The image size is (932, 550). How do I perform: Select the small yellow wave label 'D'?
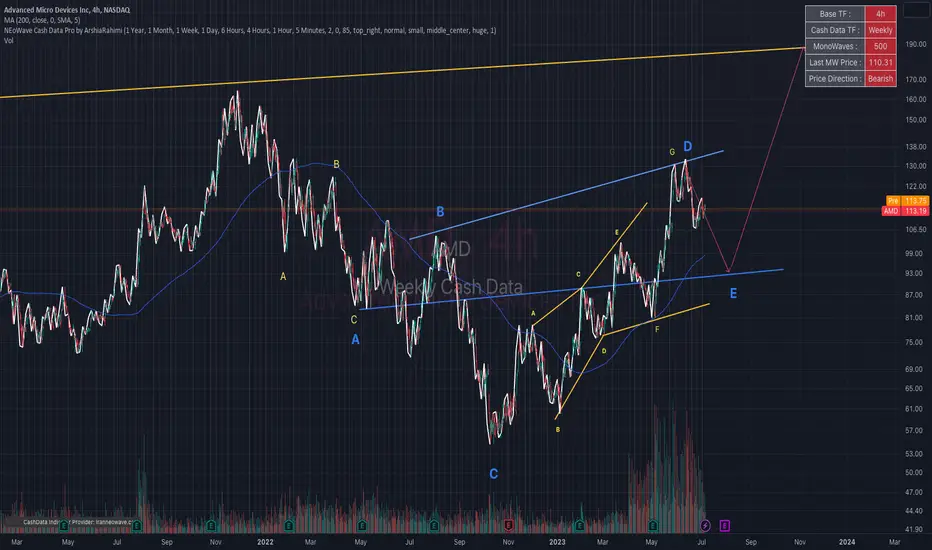604,351
